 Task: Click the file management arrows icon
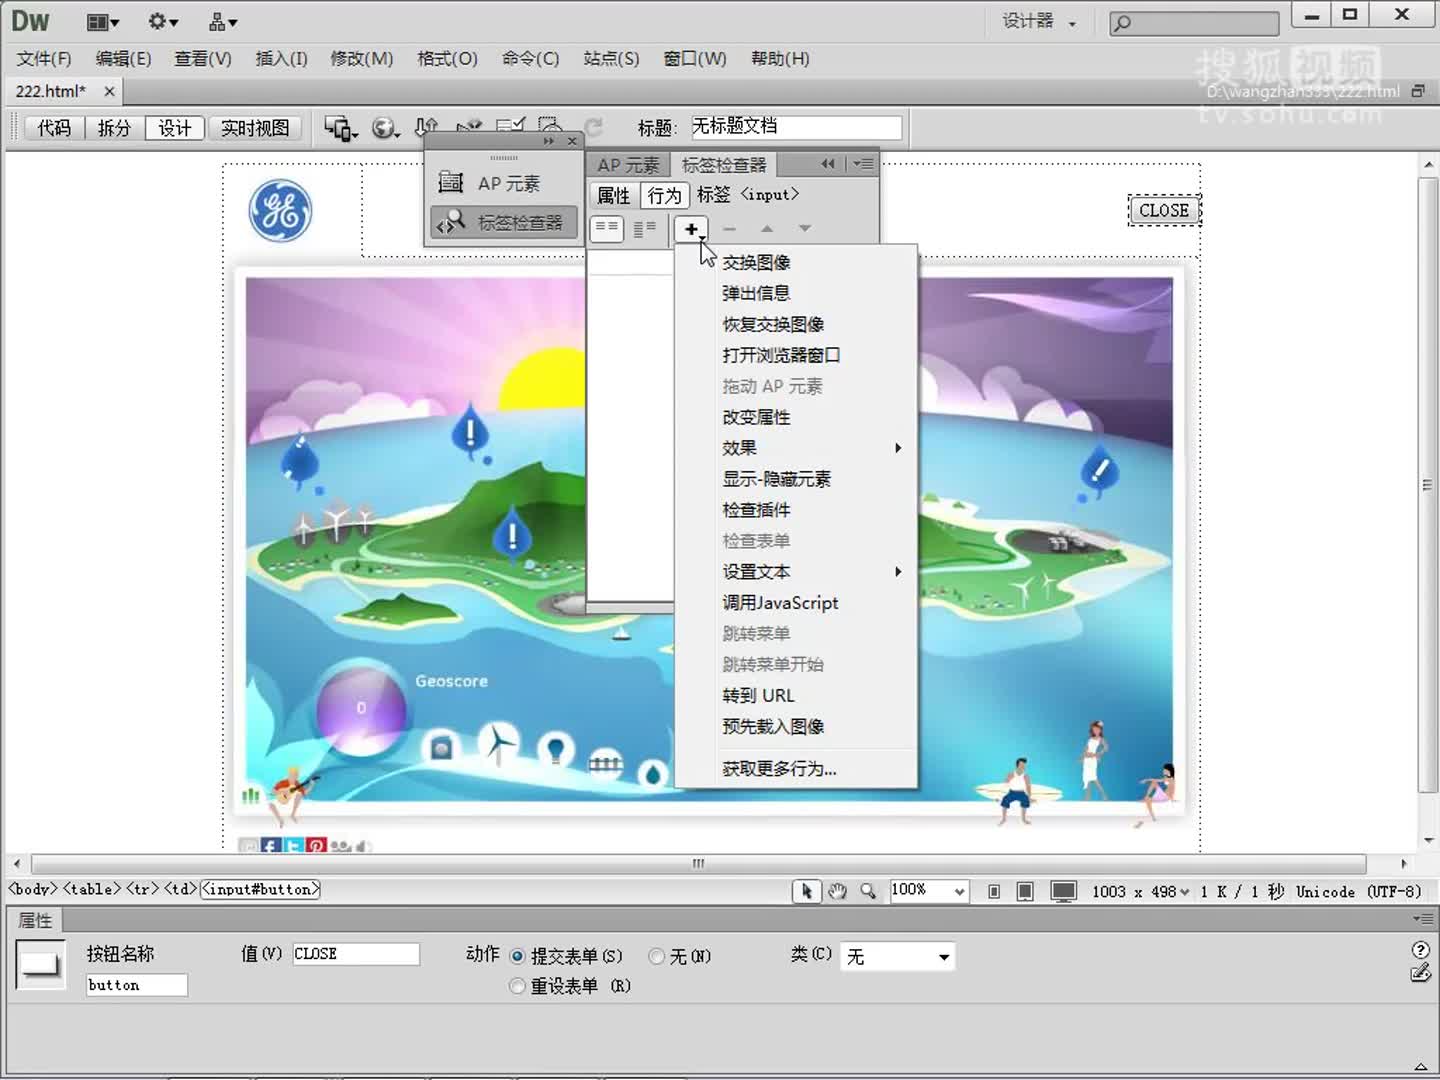427,125
